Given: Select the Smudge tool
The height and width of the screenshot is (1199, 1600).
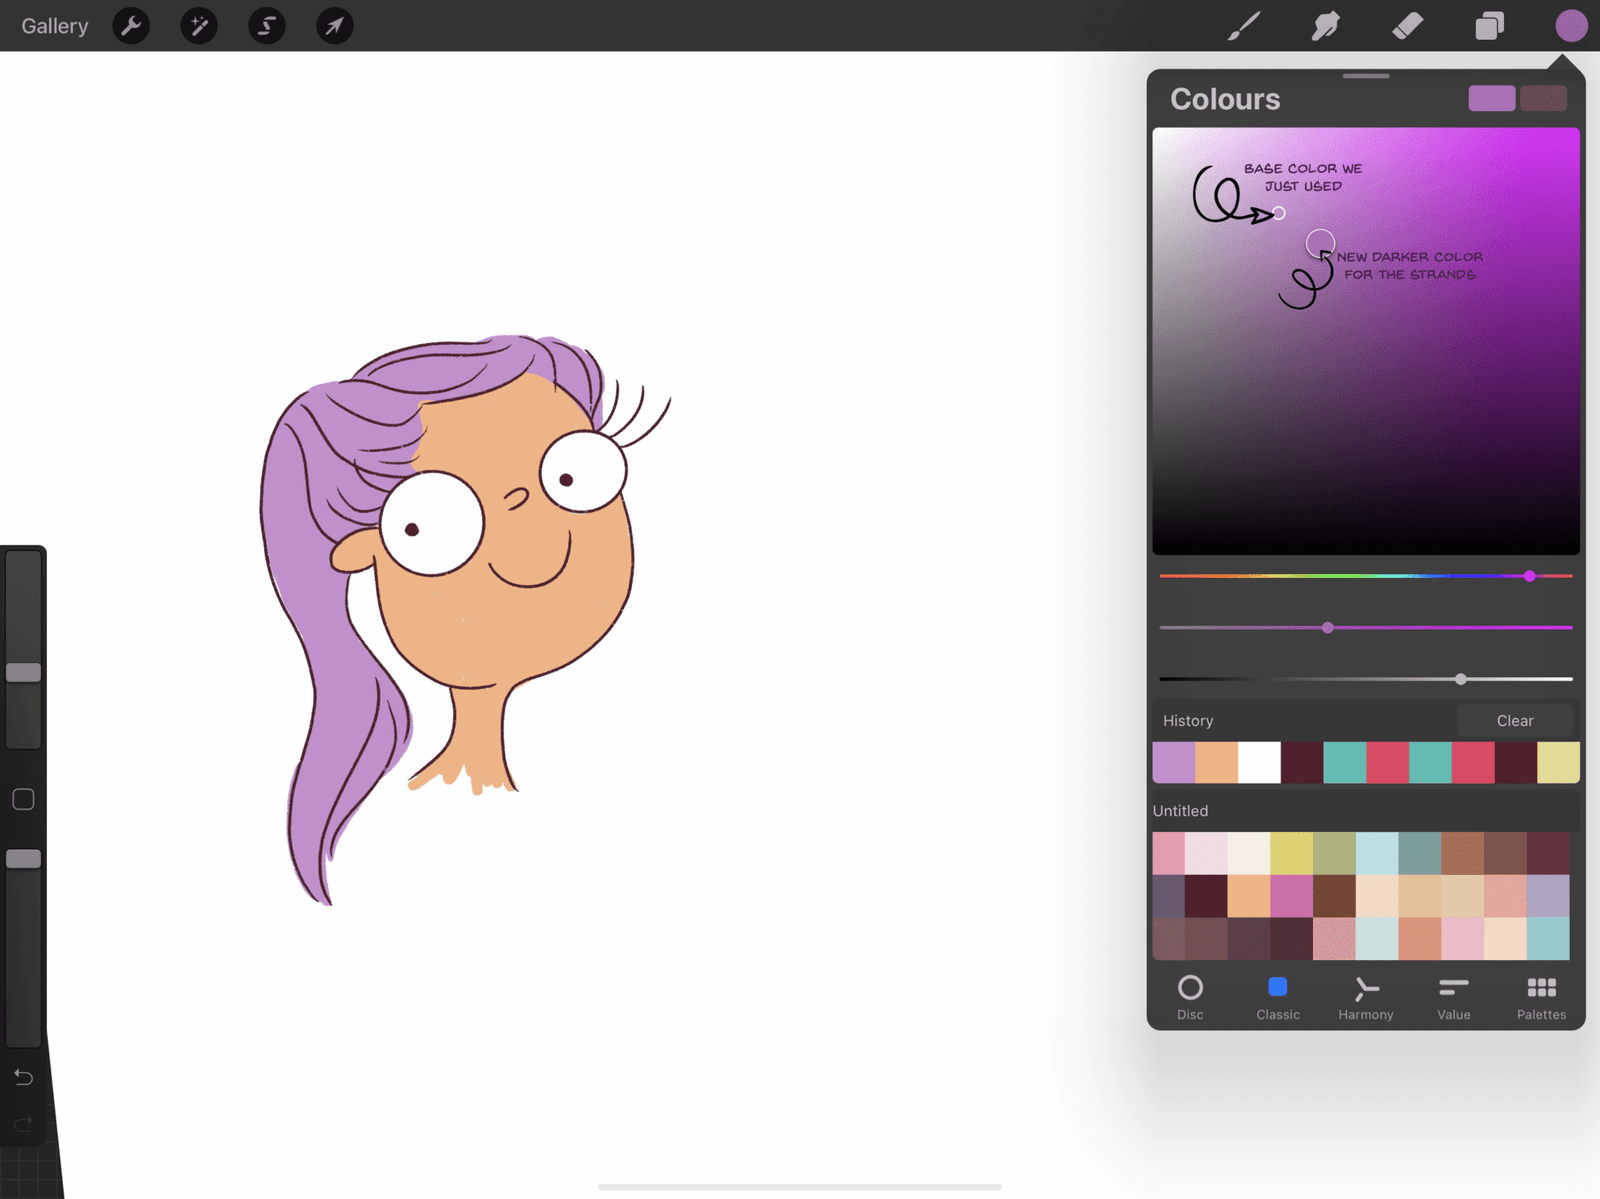Looking at the screenshot, I should (x=1325, y=26).
